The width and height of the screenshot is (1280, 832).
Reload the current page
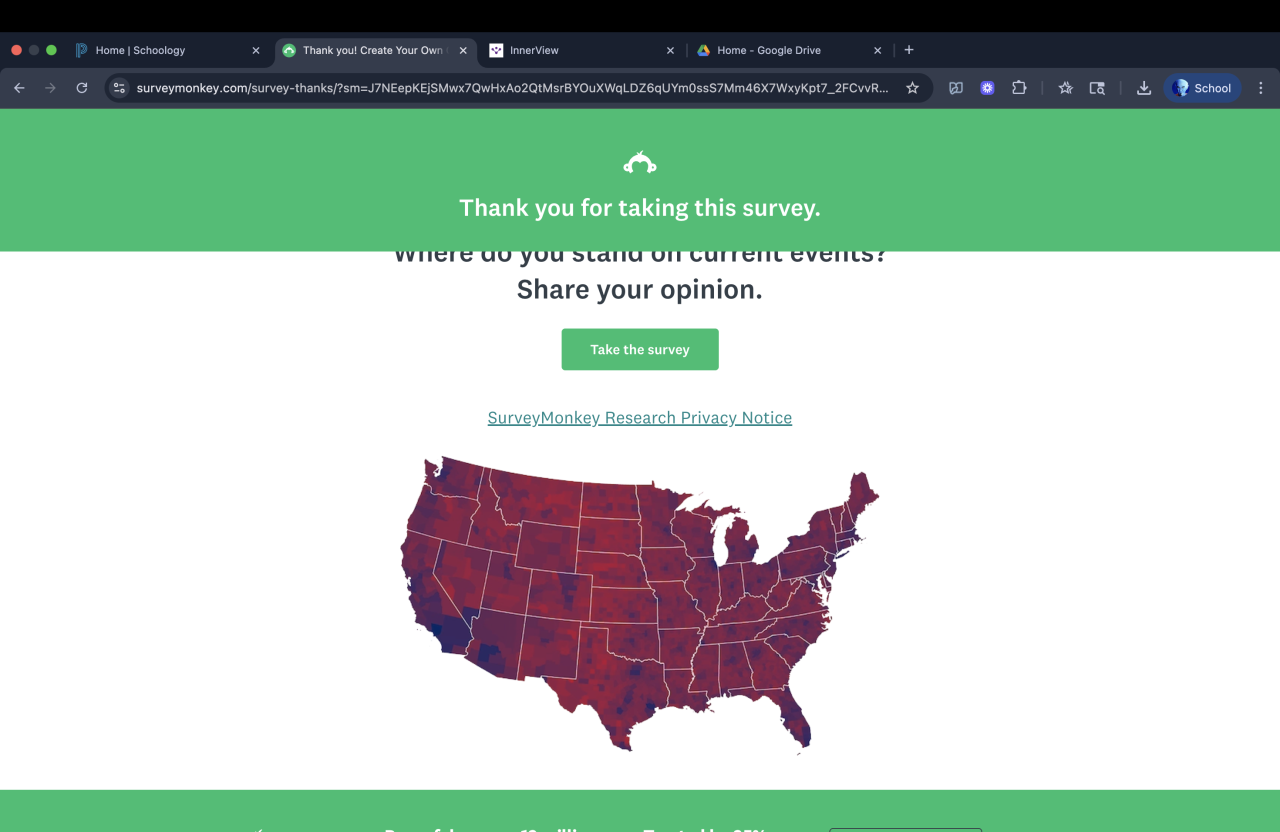click(x=82, y=88)
